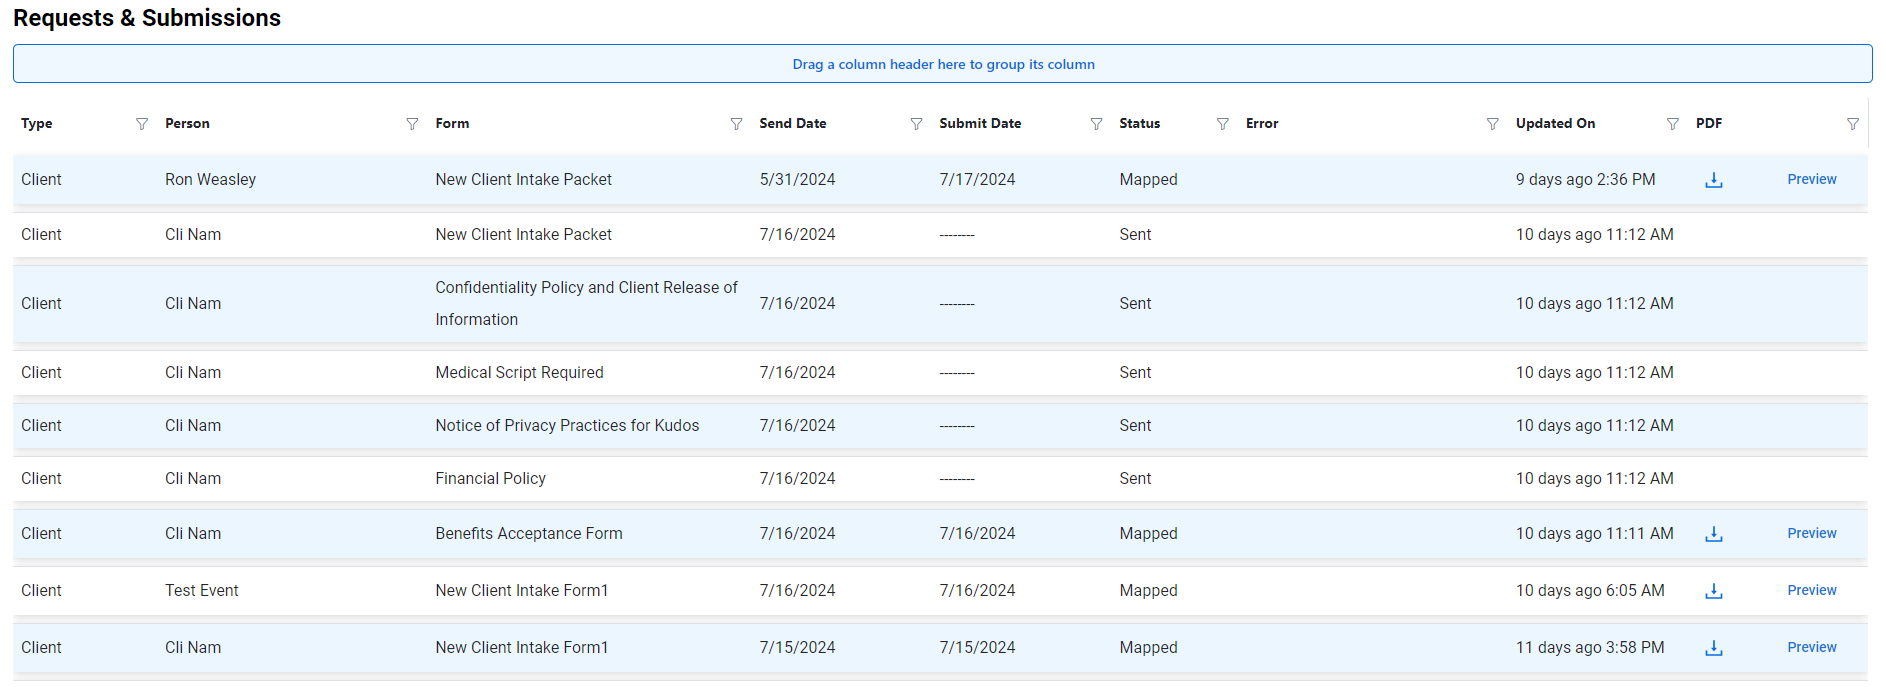
Task: Open filter for the Type column
Action: tap(142, 124)
